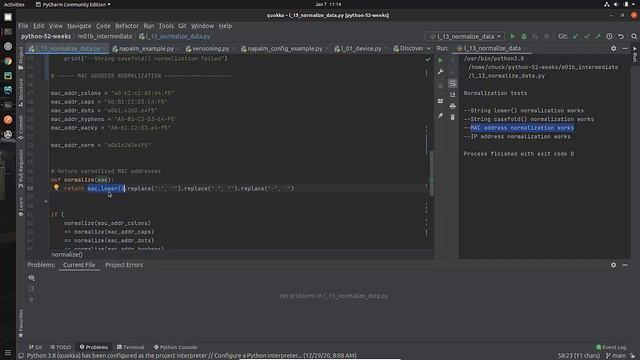Click the Git update project arrow

575,36
